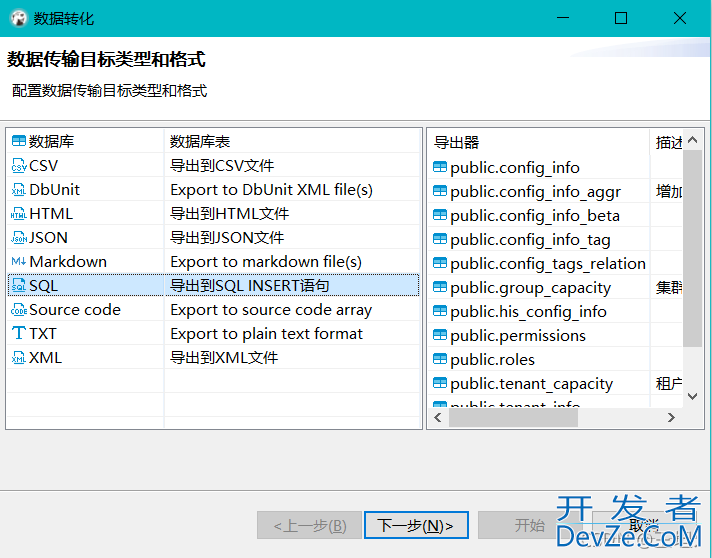
Task: Select text 导出到SQL INSERT语句
Action: [x=250, y=286]
